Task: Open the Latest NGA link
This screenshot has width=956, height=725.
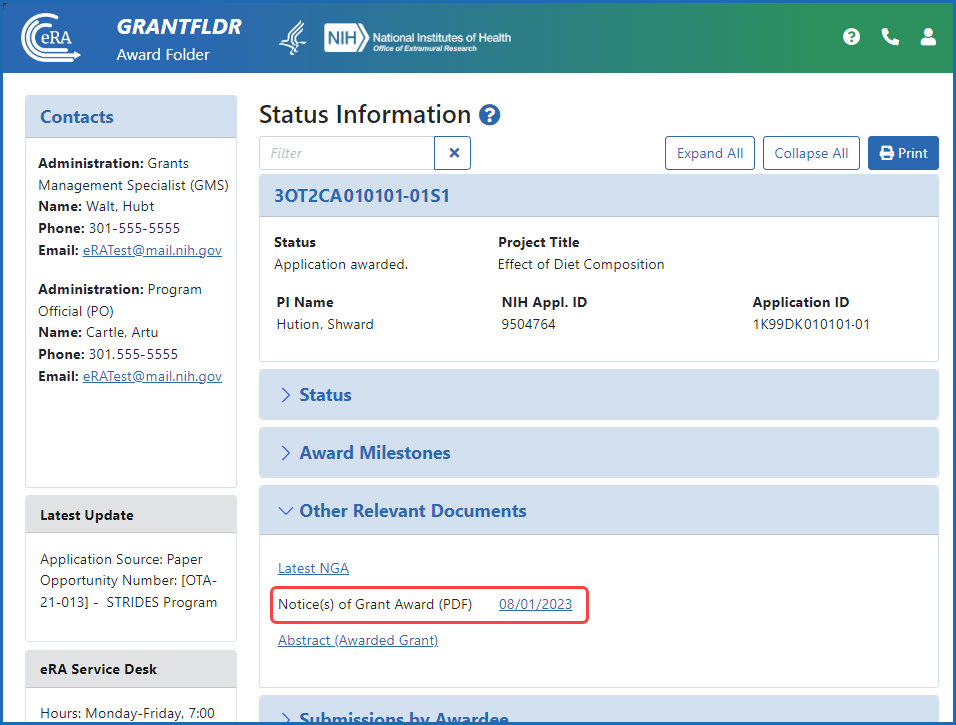Action: (313, 568)
